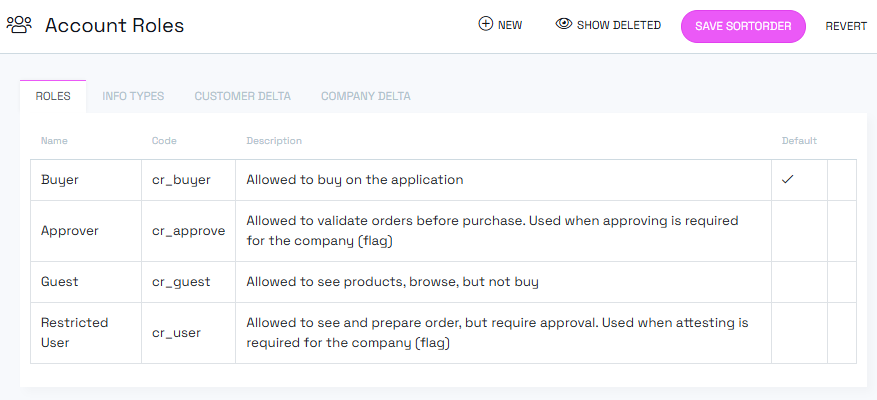This screenshot has width=877, height=400.
Task: Select the Roles tab
Action: [x=53, y=97]
